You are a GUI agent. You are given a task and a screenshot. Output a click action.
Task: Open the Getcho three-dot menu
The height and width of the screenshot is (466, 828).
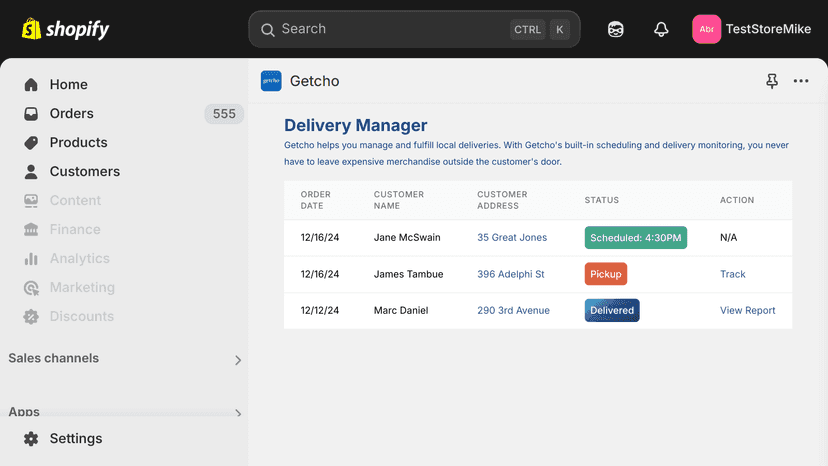pyautogui.click(x=801, y=81)
